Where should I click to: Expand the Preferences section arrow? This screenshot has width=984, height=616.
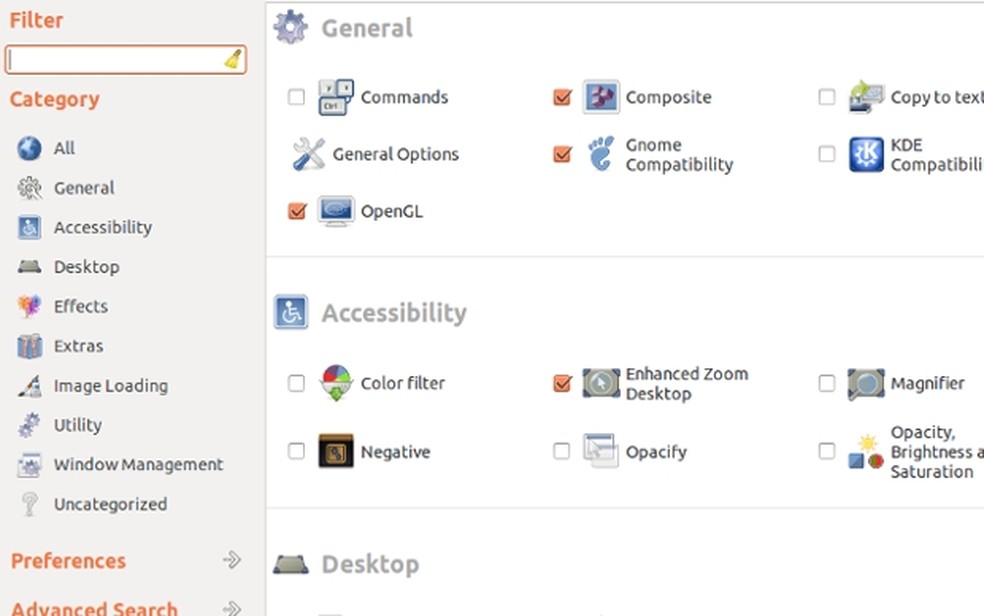tap(232, 560)
